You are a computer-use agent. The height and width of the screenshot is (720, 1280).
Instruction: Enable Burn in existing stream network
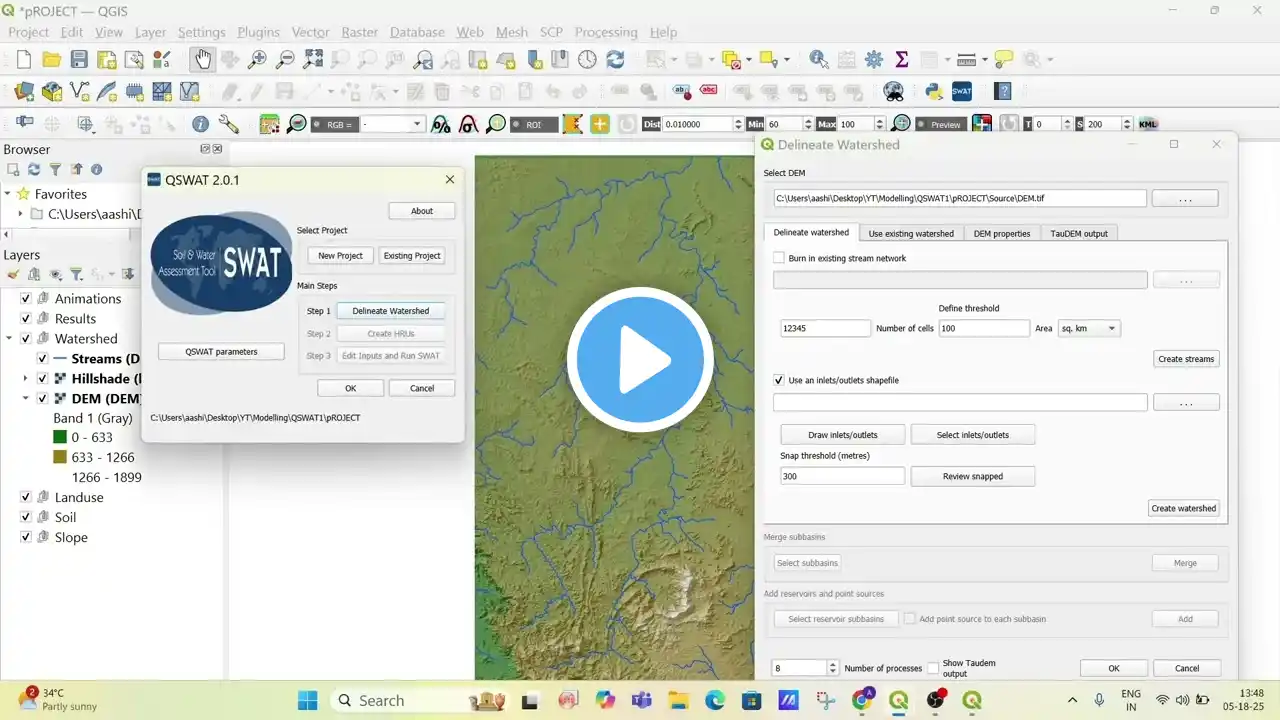780,258
